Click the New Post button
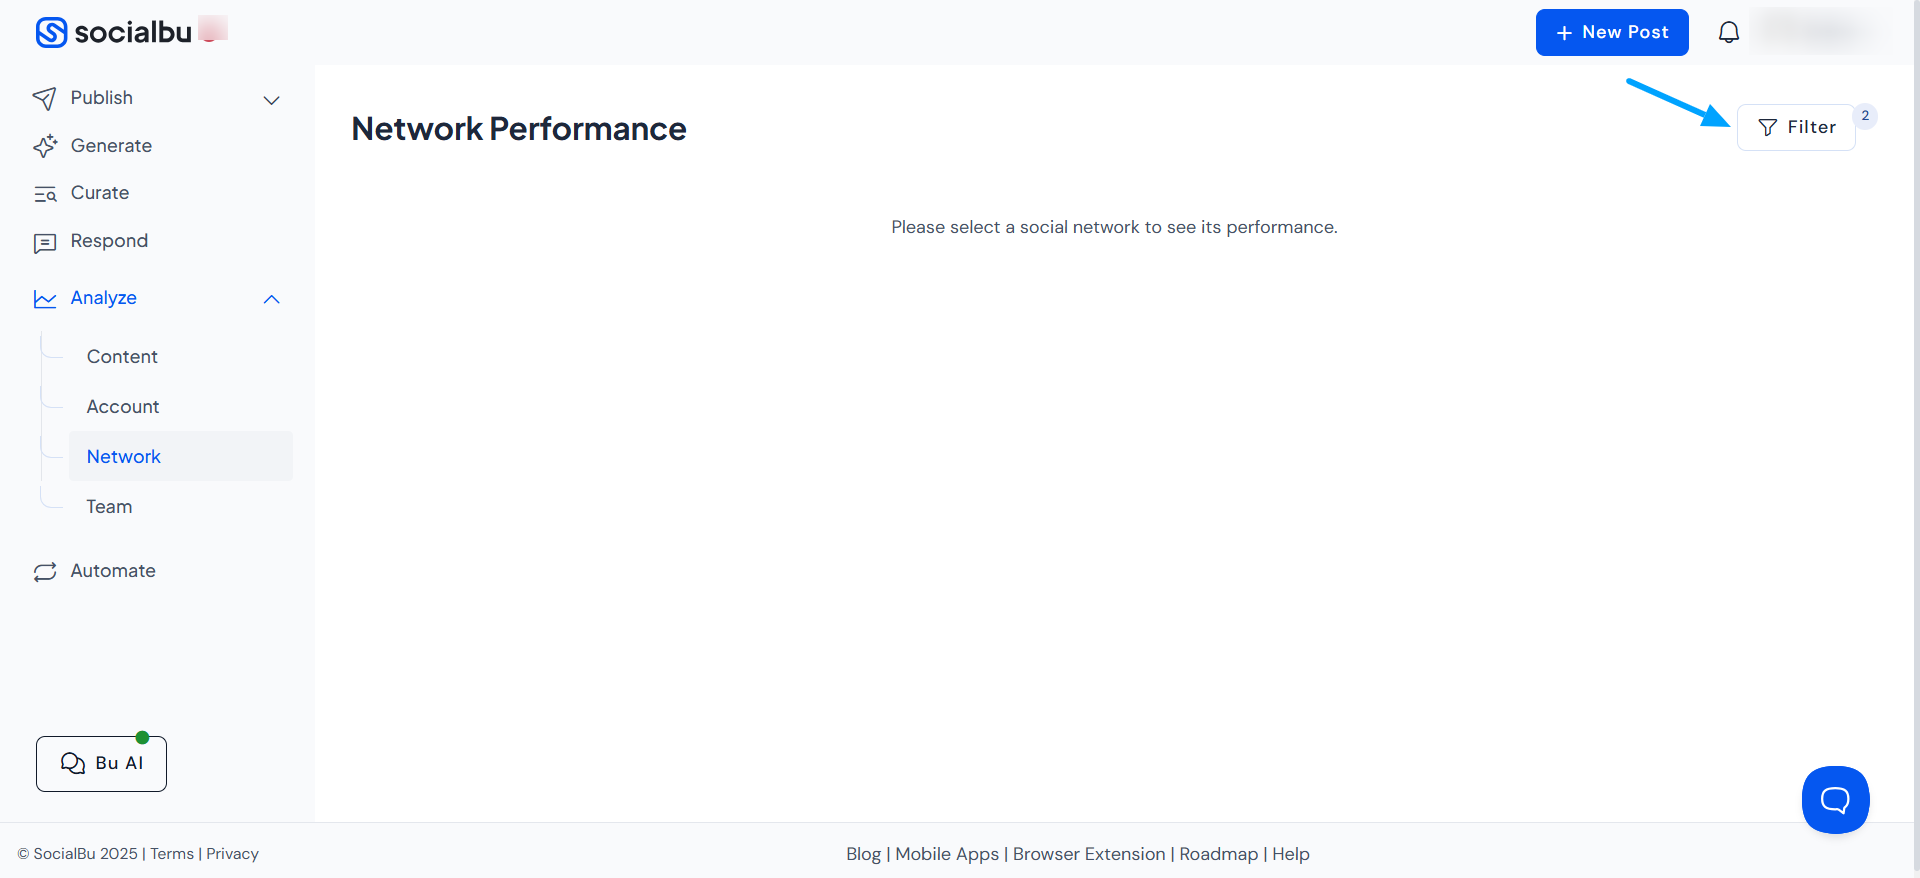 [x=1611, y=32]
